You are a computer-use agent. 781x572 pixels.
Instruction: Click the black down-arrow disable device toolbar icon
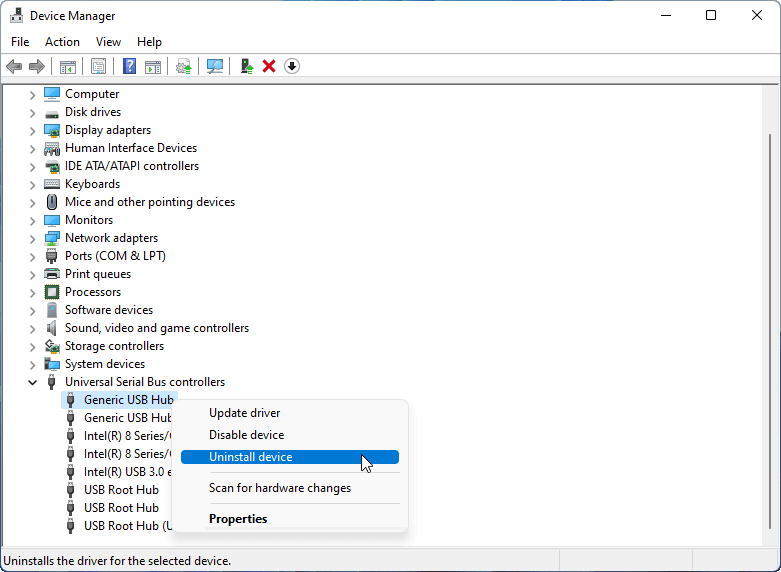tap(292, 66)
